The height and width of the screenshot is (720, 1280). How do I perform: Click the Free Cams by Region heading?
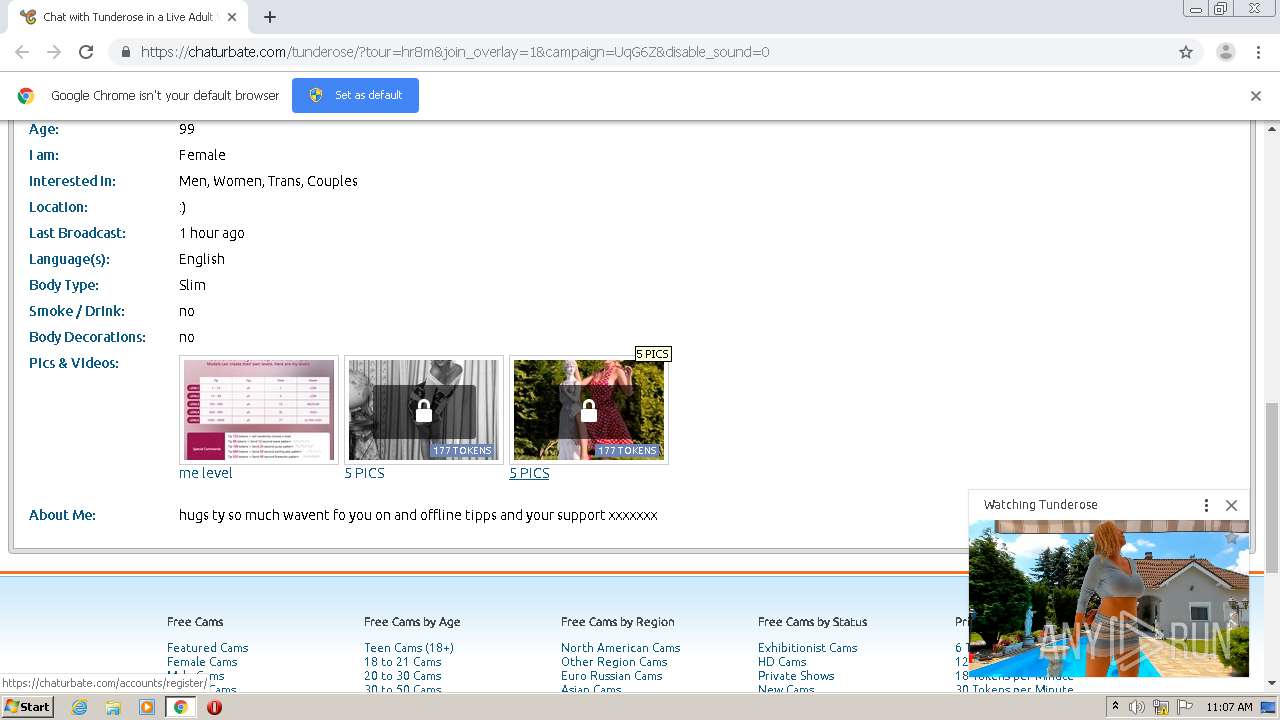(x=618, y=622)
